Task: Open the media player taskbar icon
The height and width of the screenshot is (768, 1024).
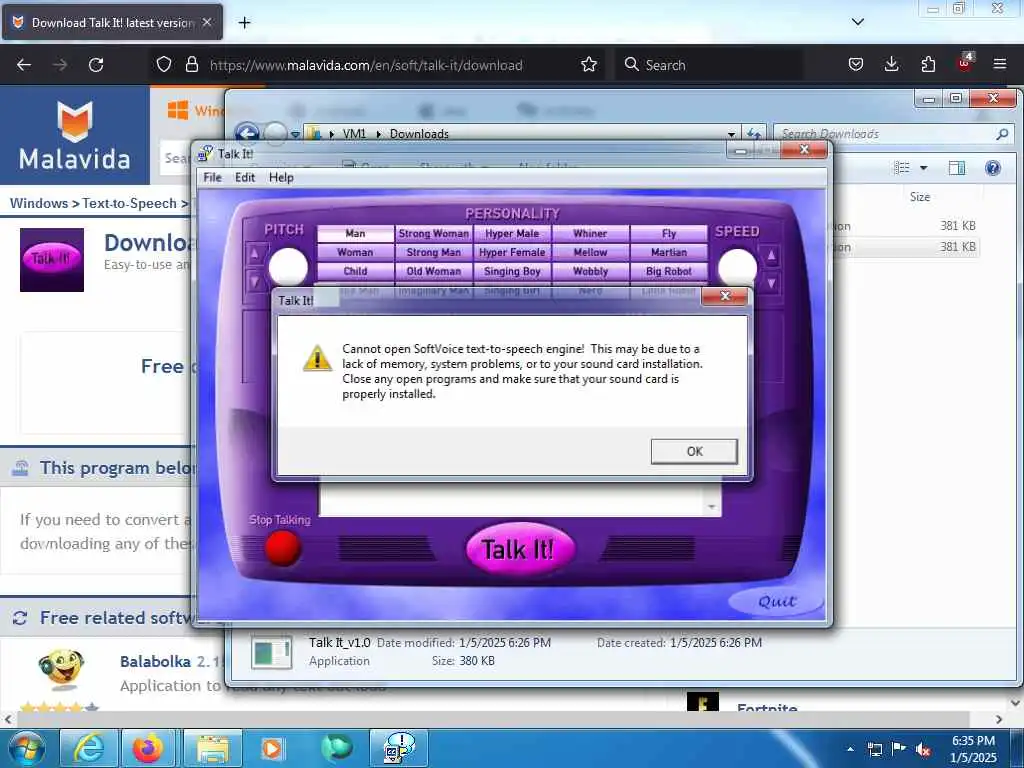Action: point(272,748)
